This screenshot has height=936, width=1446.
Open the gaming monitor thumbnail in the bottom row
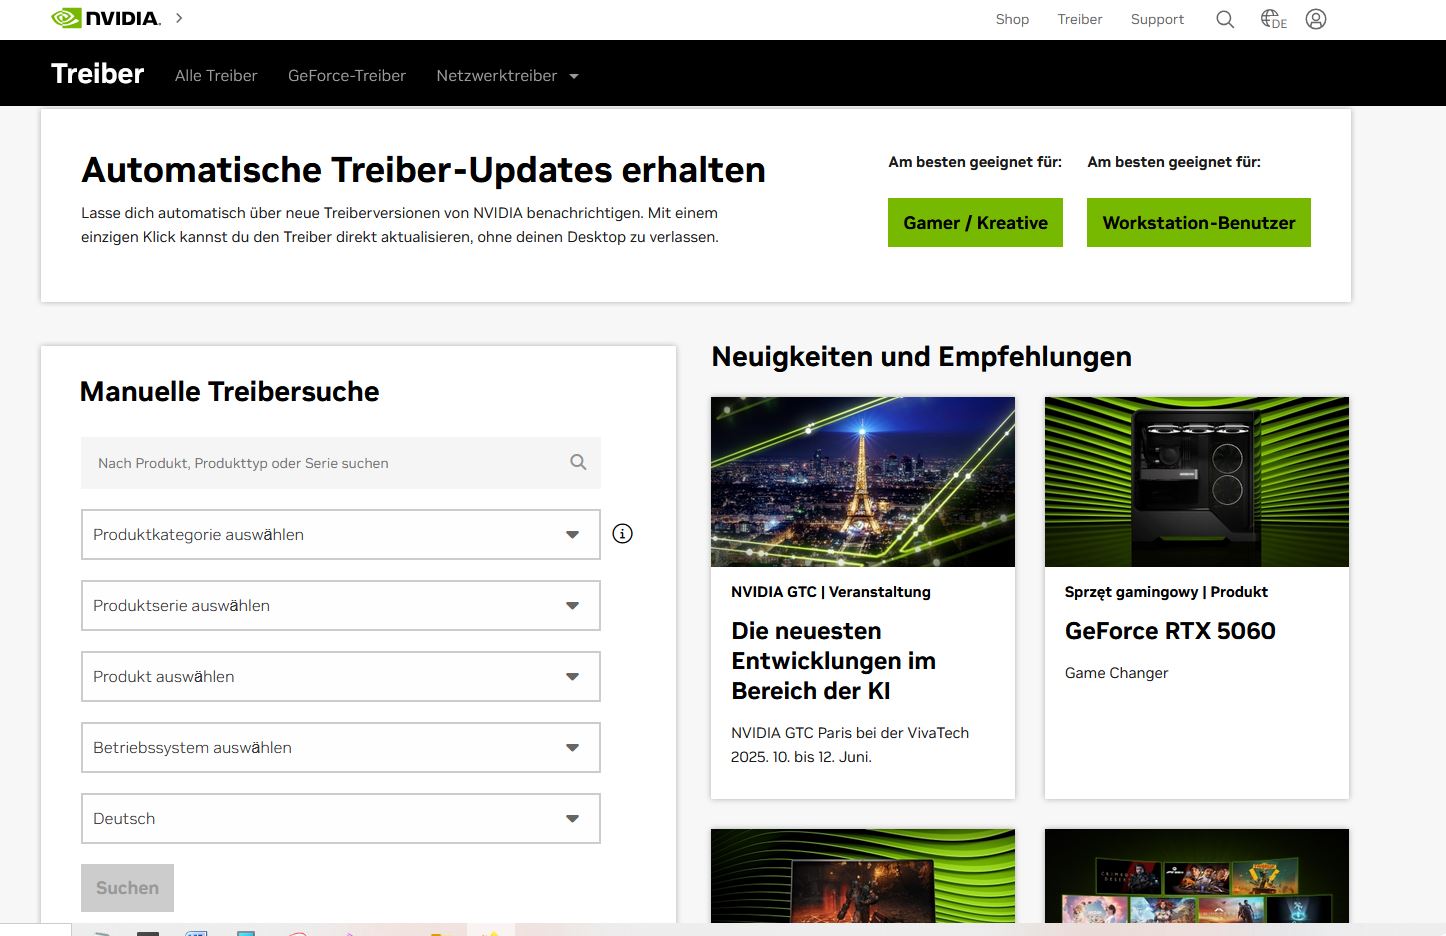click(x=863, y=876)
